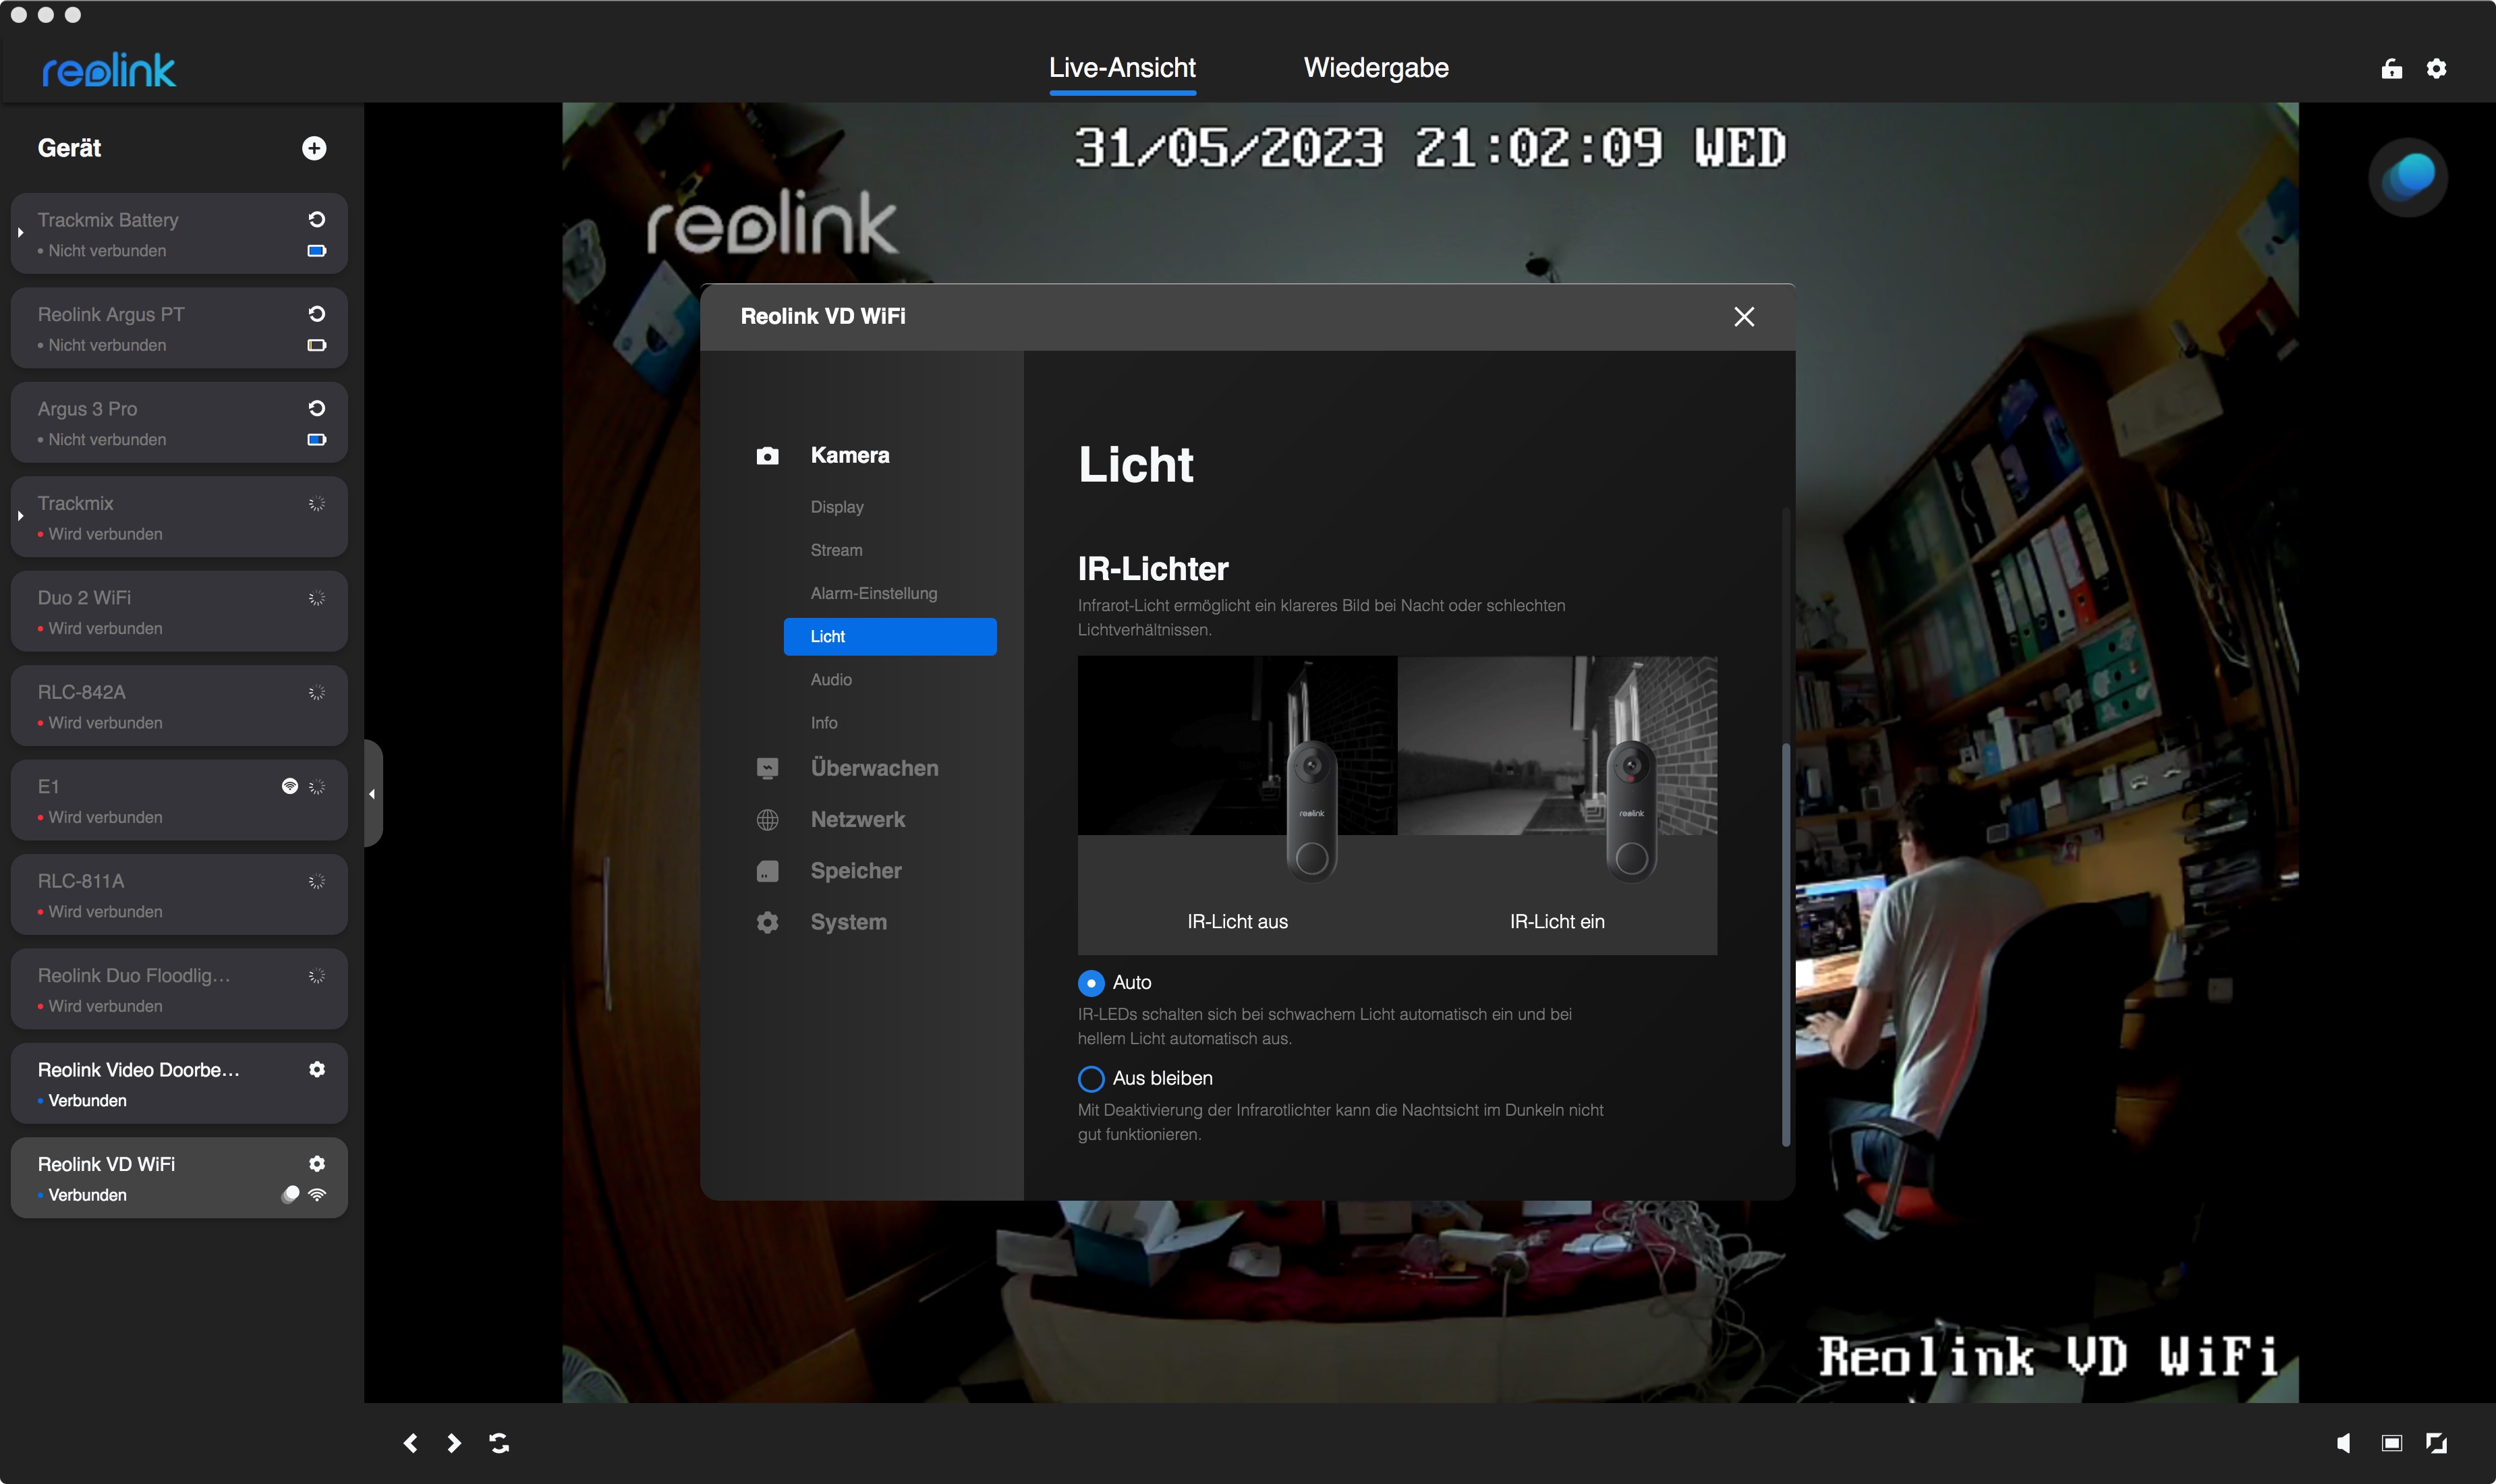
Task: Switch to the Wiedergabe tab
Action: pos(1375,68)
